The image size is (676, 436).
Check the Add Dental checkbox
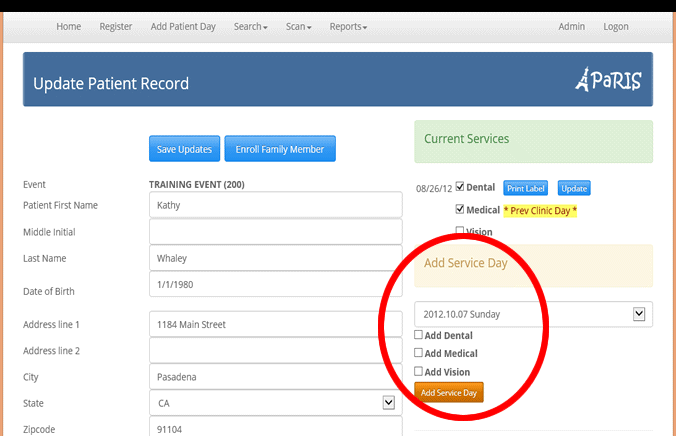point(419,335)
